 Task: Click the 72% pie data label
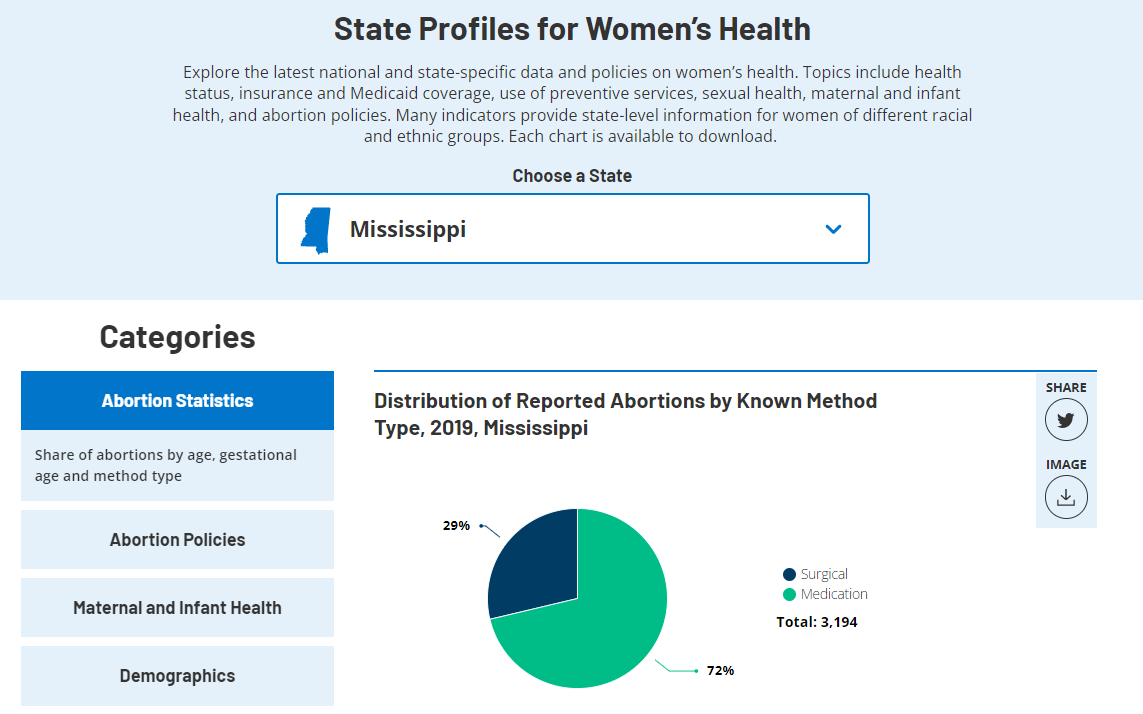click(x=720, y=671)
